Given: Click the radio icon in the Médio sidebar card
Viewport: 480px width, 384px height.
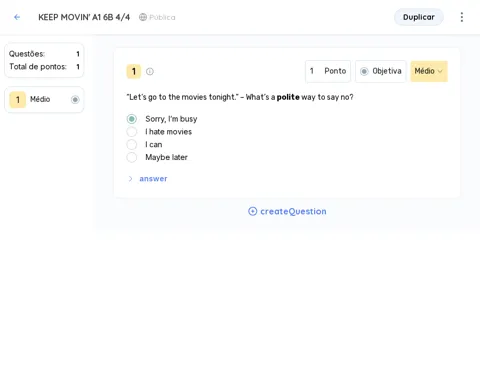Looking at the screenshot, I should click(75, 99).
